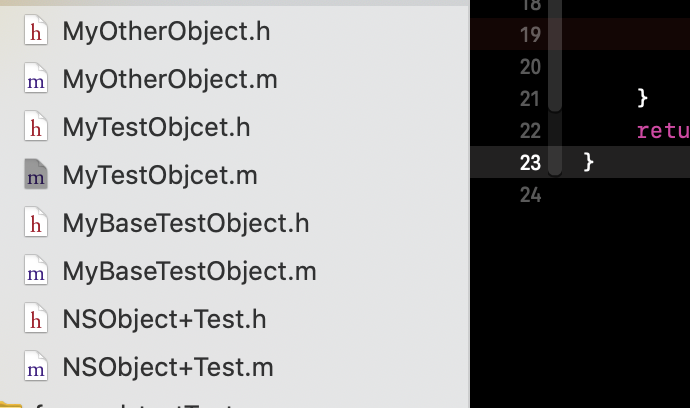690x408 pixels.
Task: Click the MyTestObjcet.m implementation file icon
Action: tap(36, 176)
